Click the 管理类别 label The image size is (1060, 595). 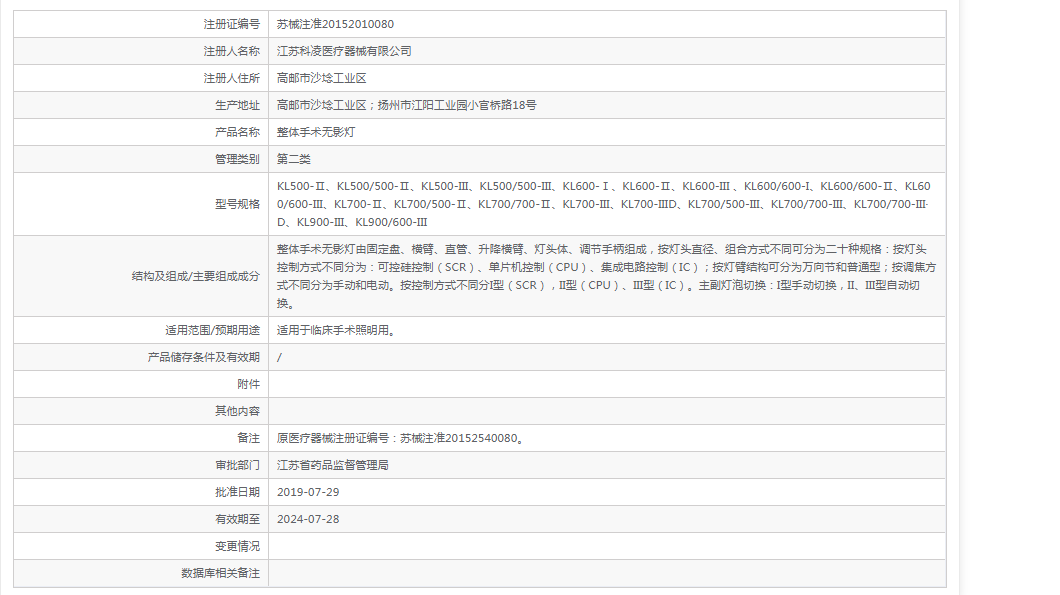[237, 160]
